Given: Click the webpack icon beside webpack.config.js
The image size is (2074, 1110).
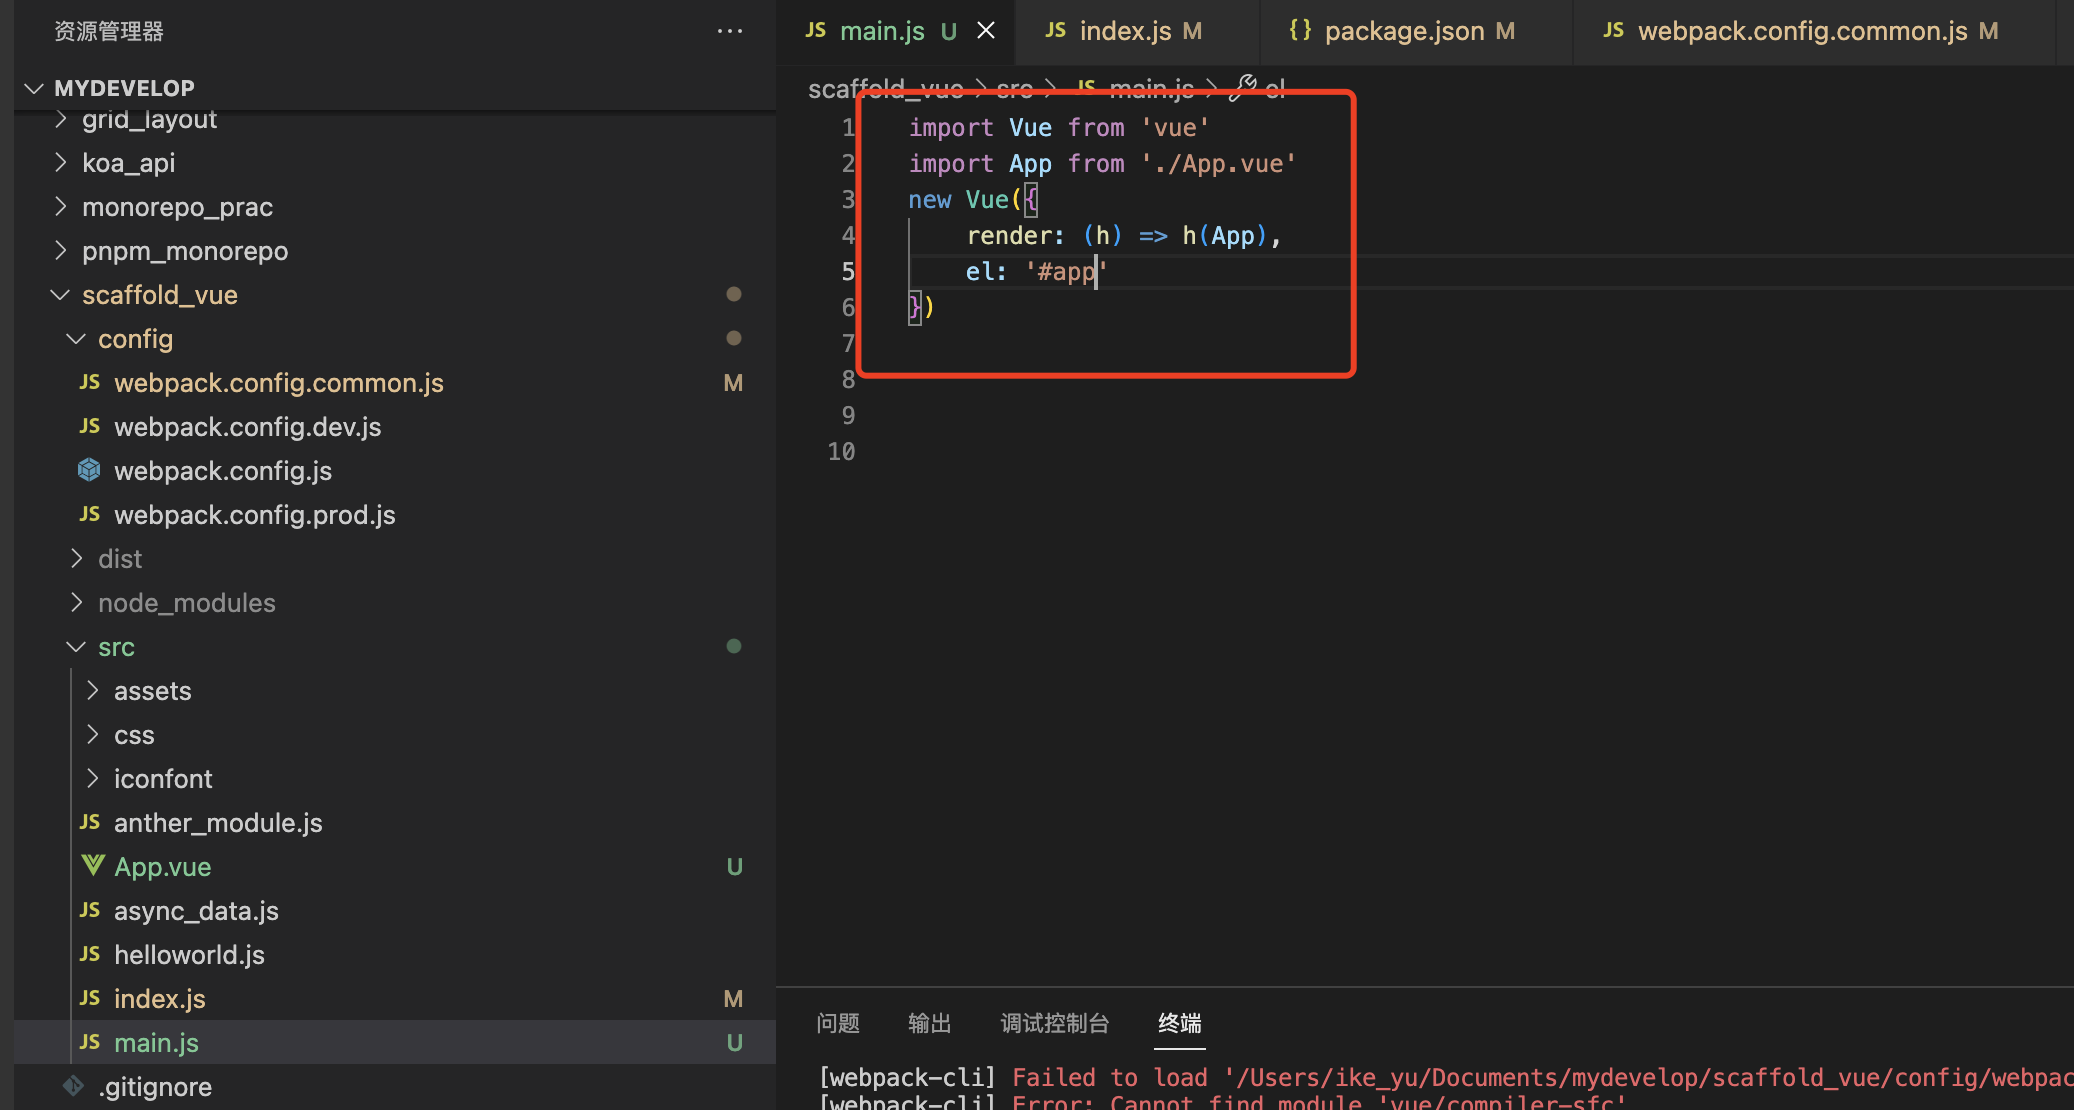Looking at the screenshot, I should point(89,470).
